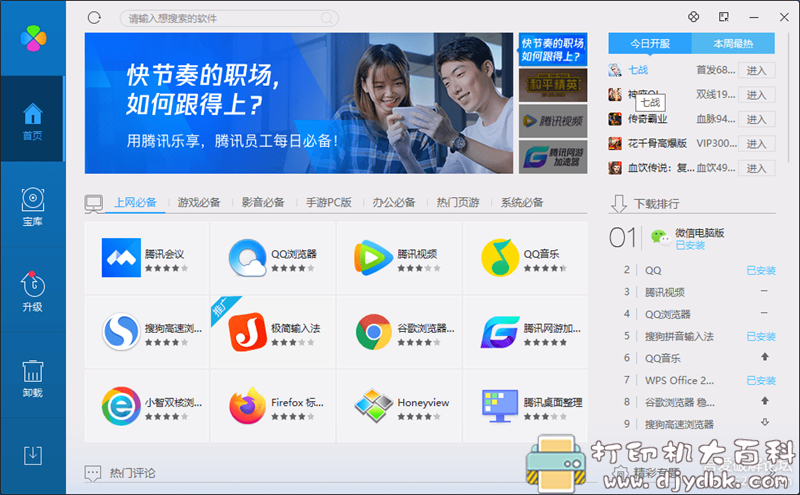
Task: Click 搜狗高速浏览器 in ranking list
Action: tap(679, 424)
